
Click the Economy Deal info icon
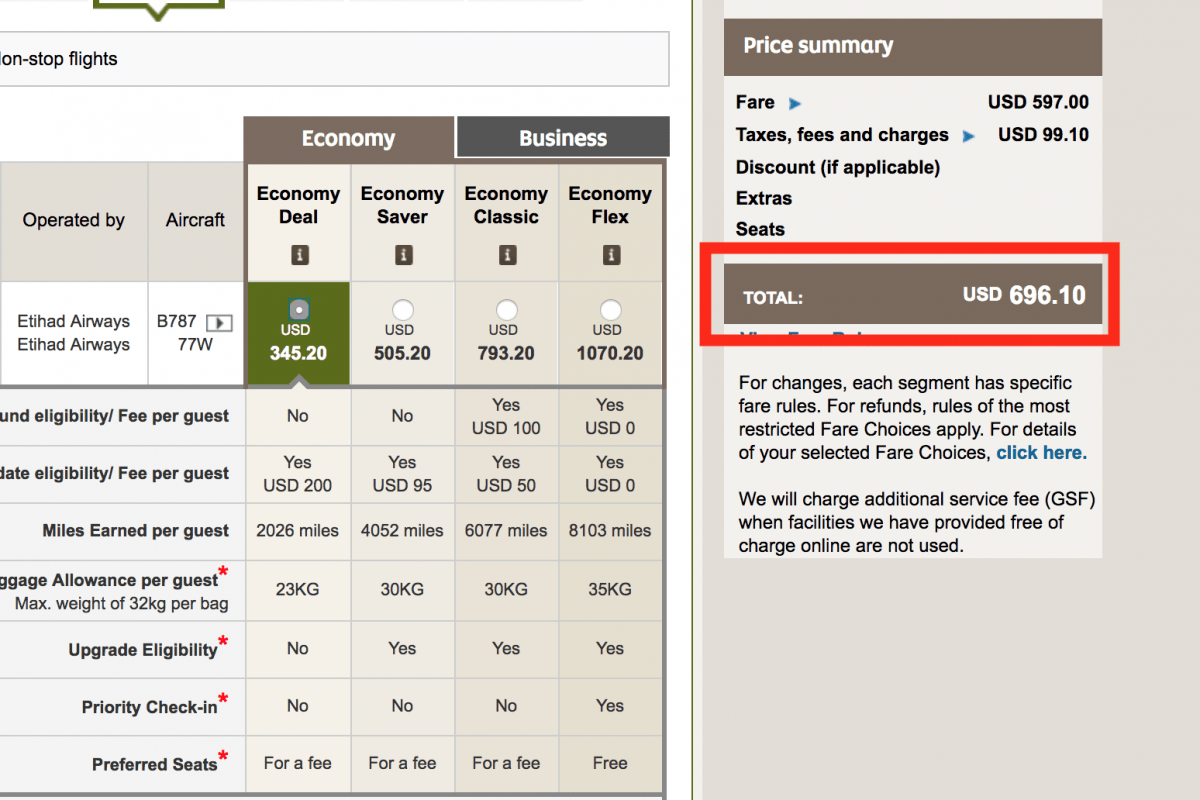click(x=299, y=256)
